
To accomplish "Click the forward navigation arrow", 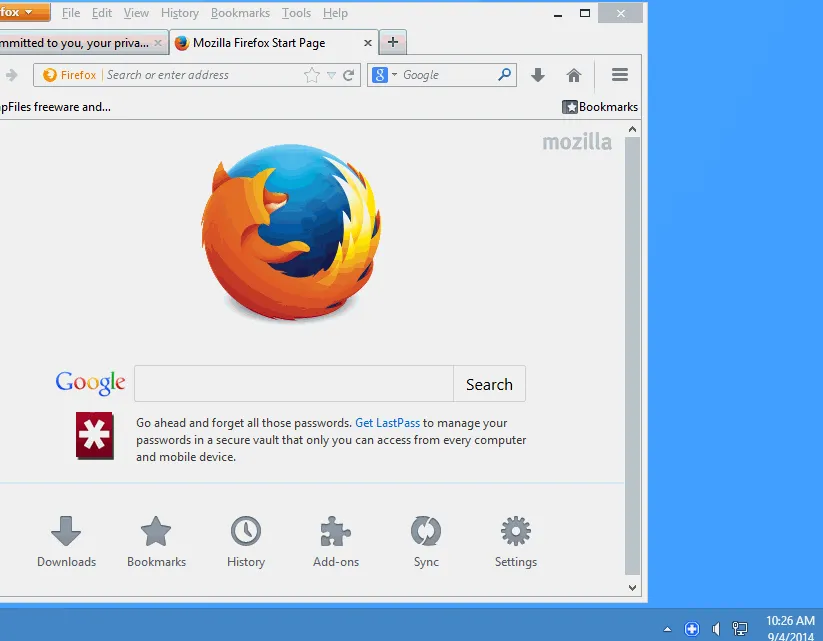I will pos(12,75).
